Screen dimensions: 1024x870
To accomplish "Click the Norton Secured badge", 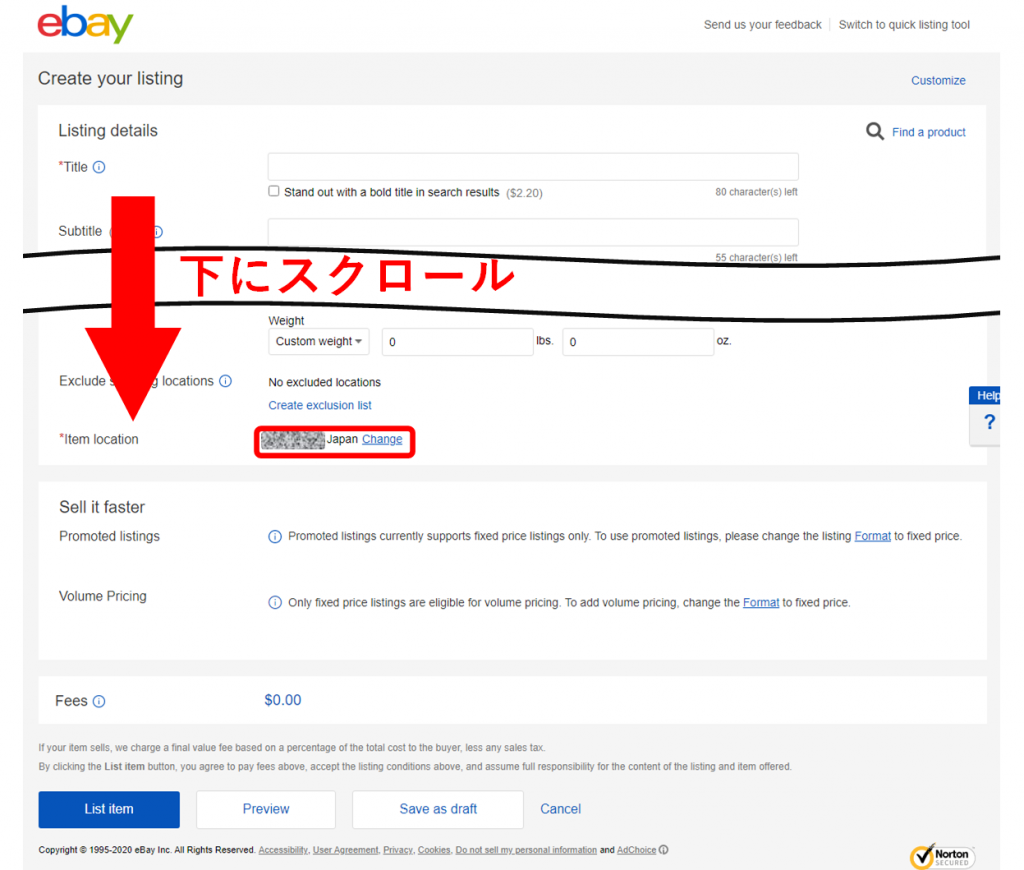I will (x=942, y=856).
